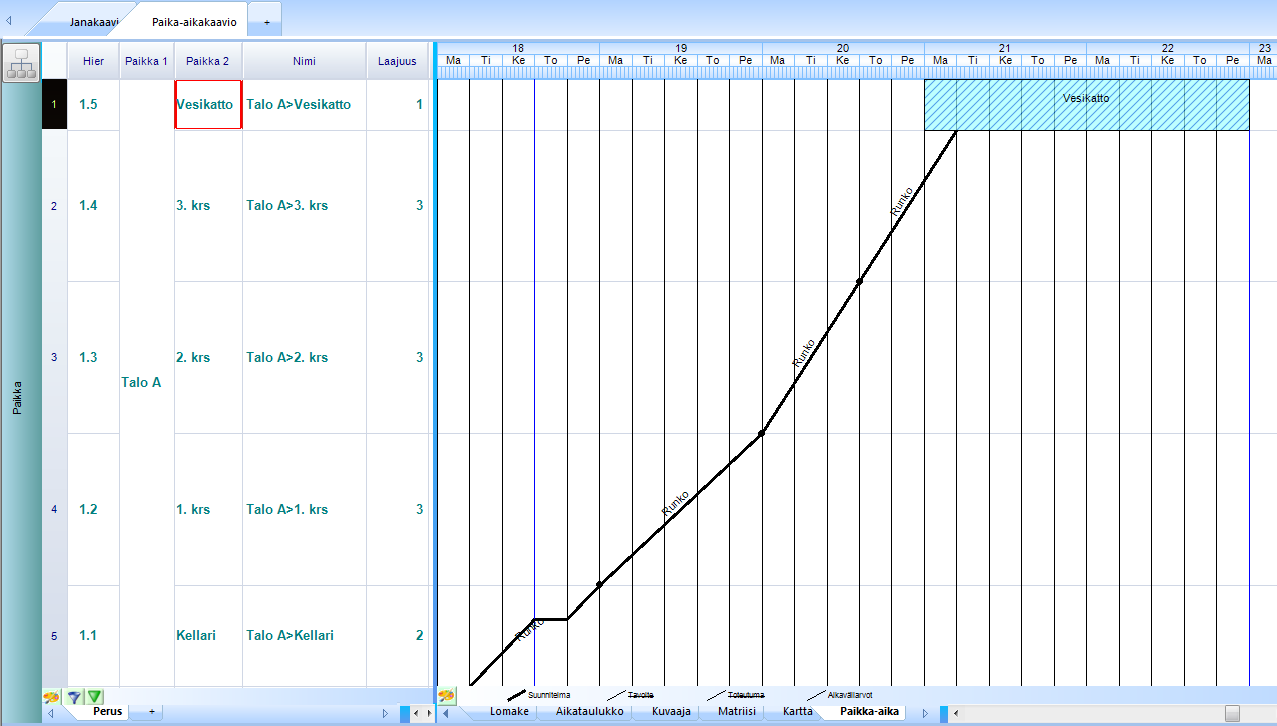The height and width of the screenshot is (726, 1277).
Task: Click the 'Talo A>1. krs' name cell
Action: point(304,510)
